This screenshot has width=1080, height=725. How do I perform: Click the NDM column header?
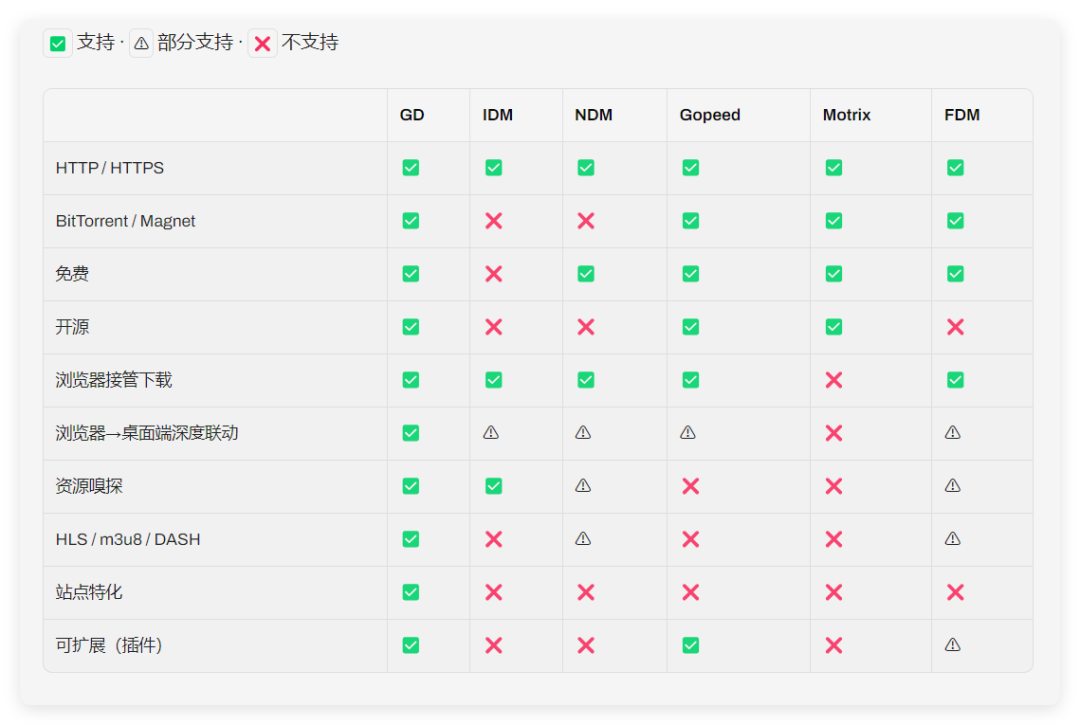pyautogui.click(x=594, y=115)
